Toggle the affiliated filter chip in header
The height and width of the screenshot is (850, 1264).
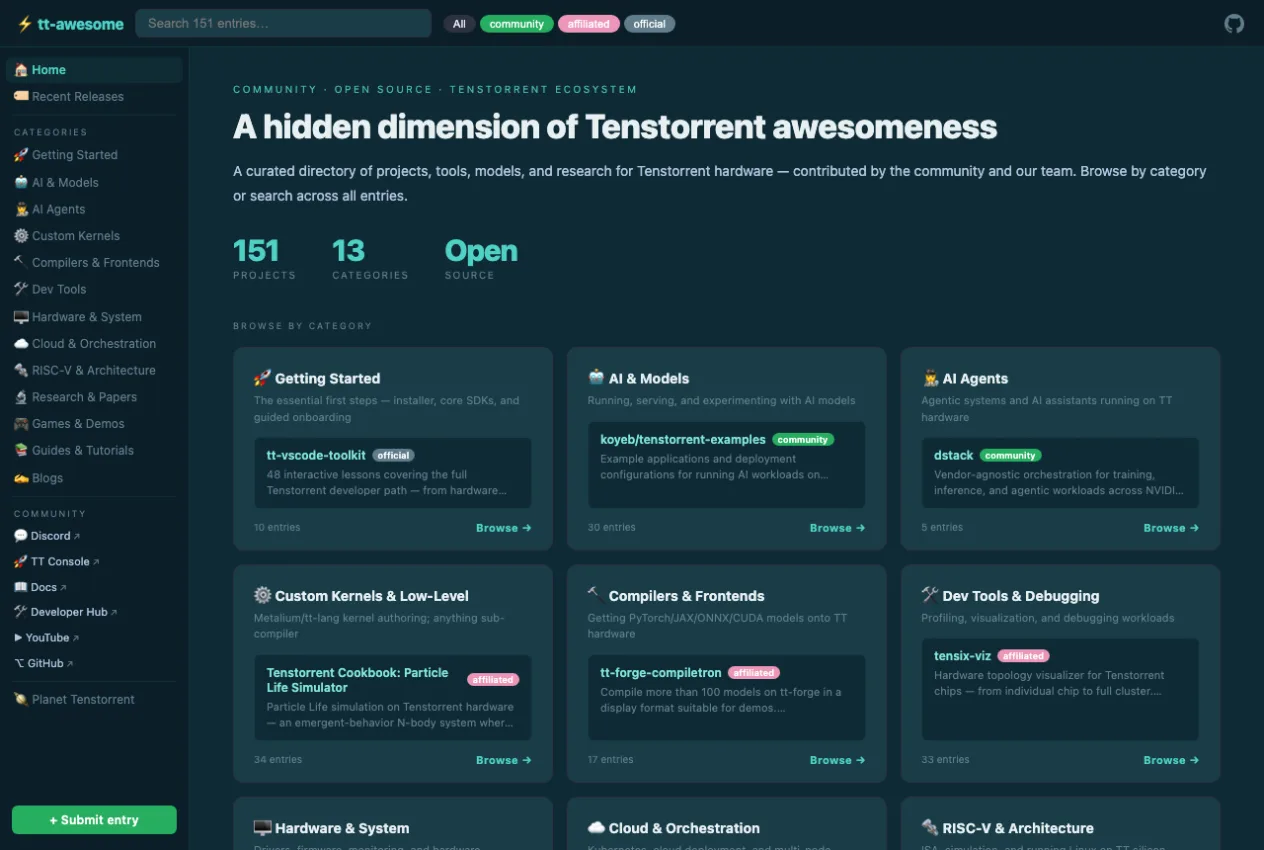[589, 24]
